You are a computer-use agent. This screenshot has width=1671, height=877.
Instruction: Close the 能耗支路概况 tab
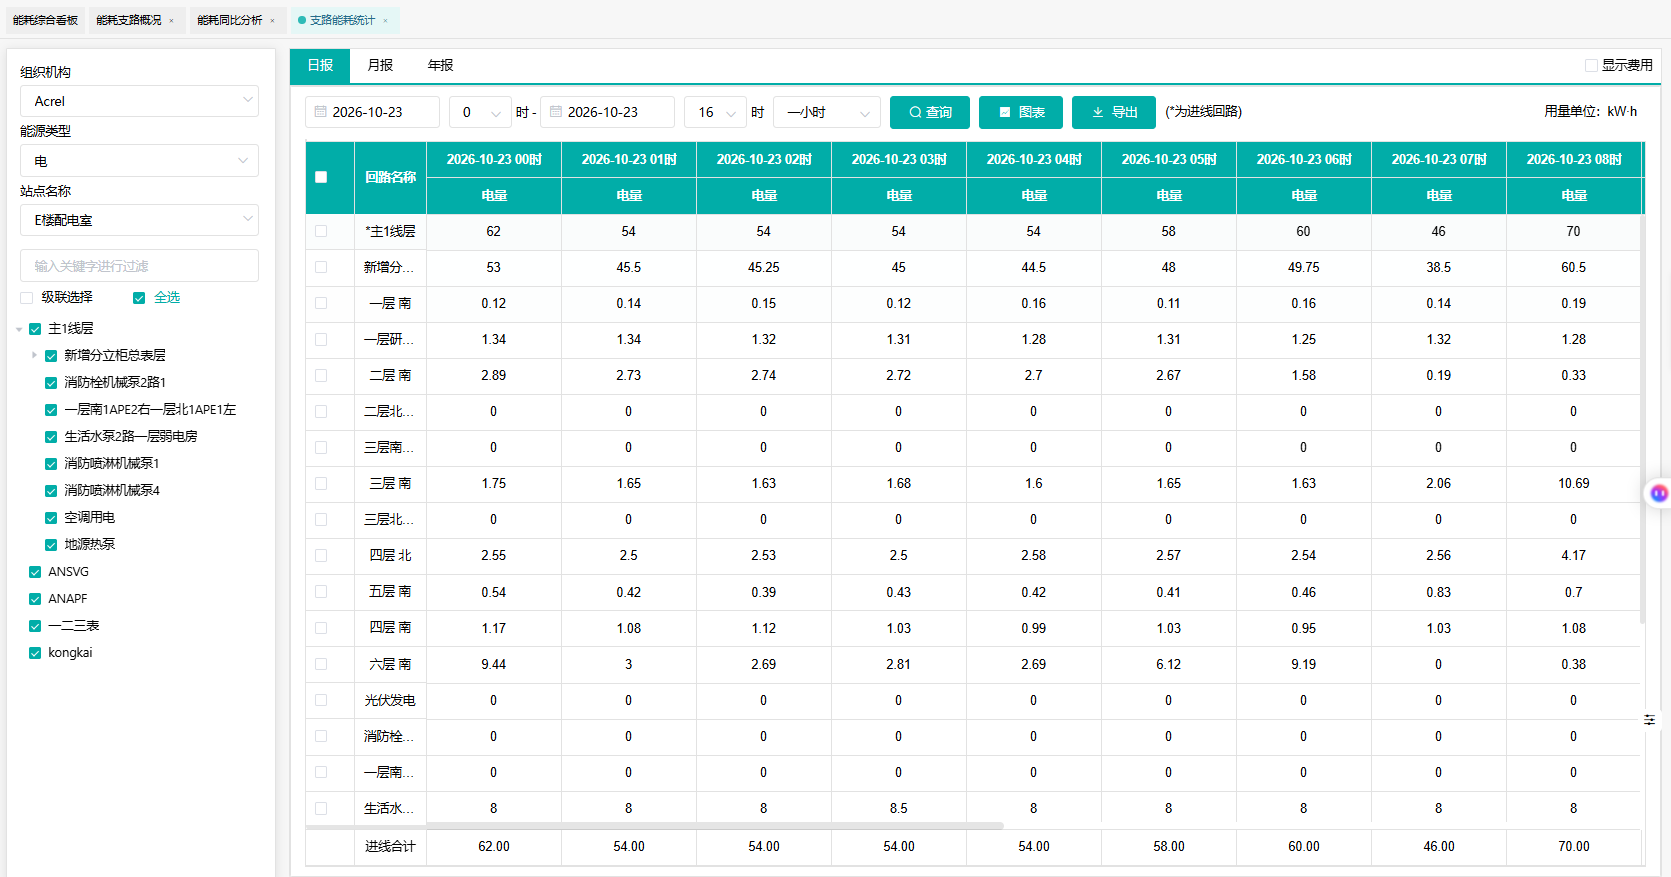pyautogui.click(x=172, y=20)
